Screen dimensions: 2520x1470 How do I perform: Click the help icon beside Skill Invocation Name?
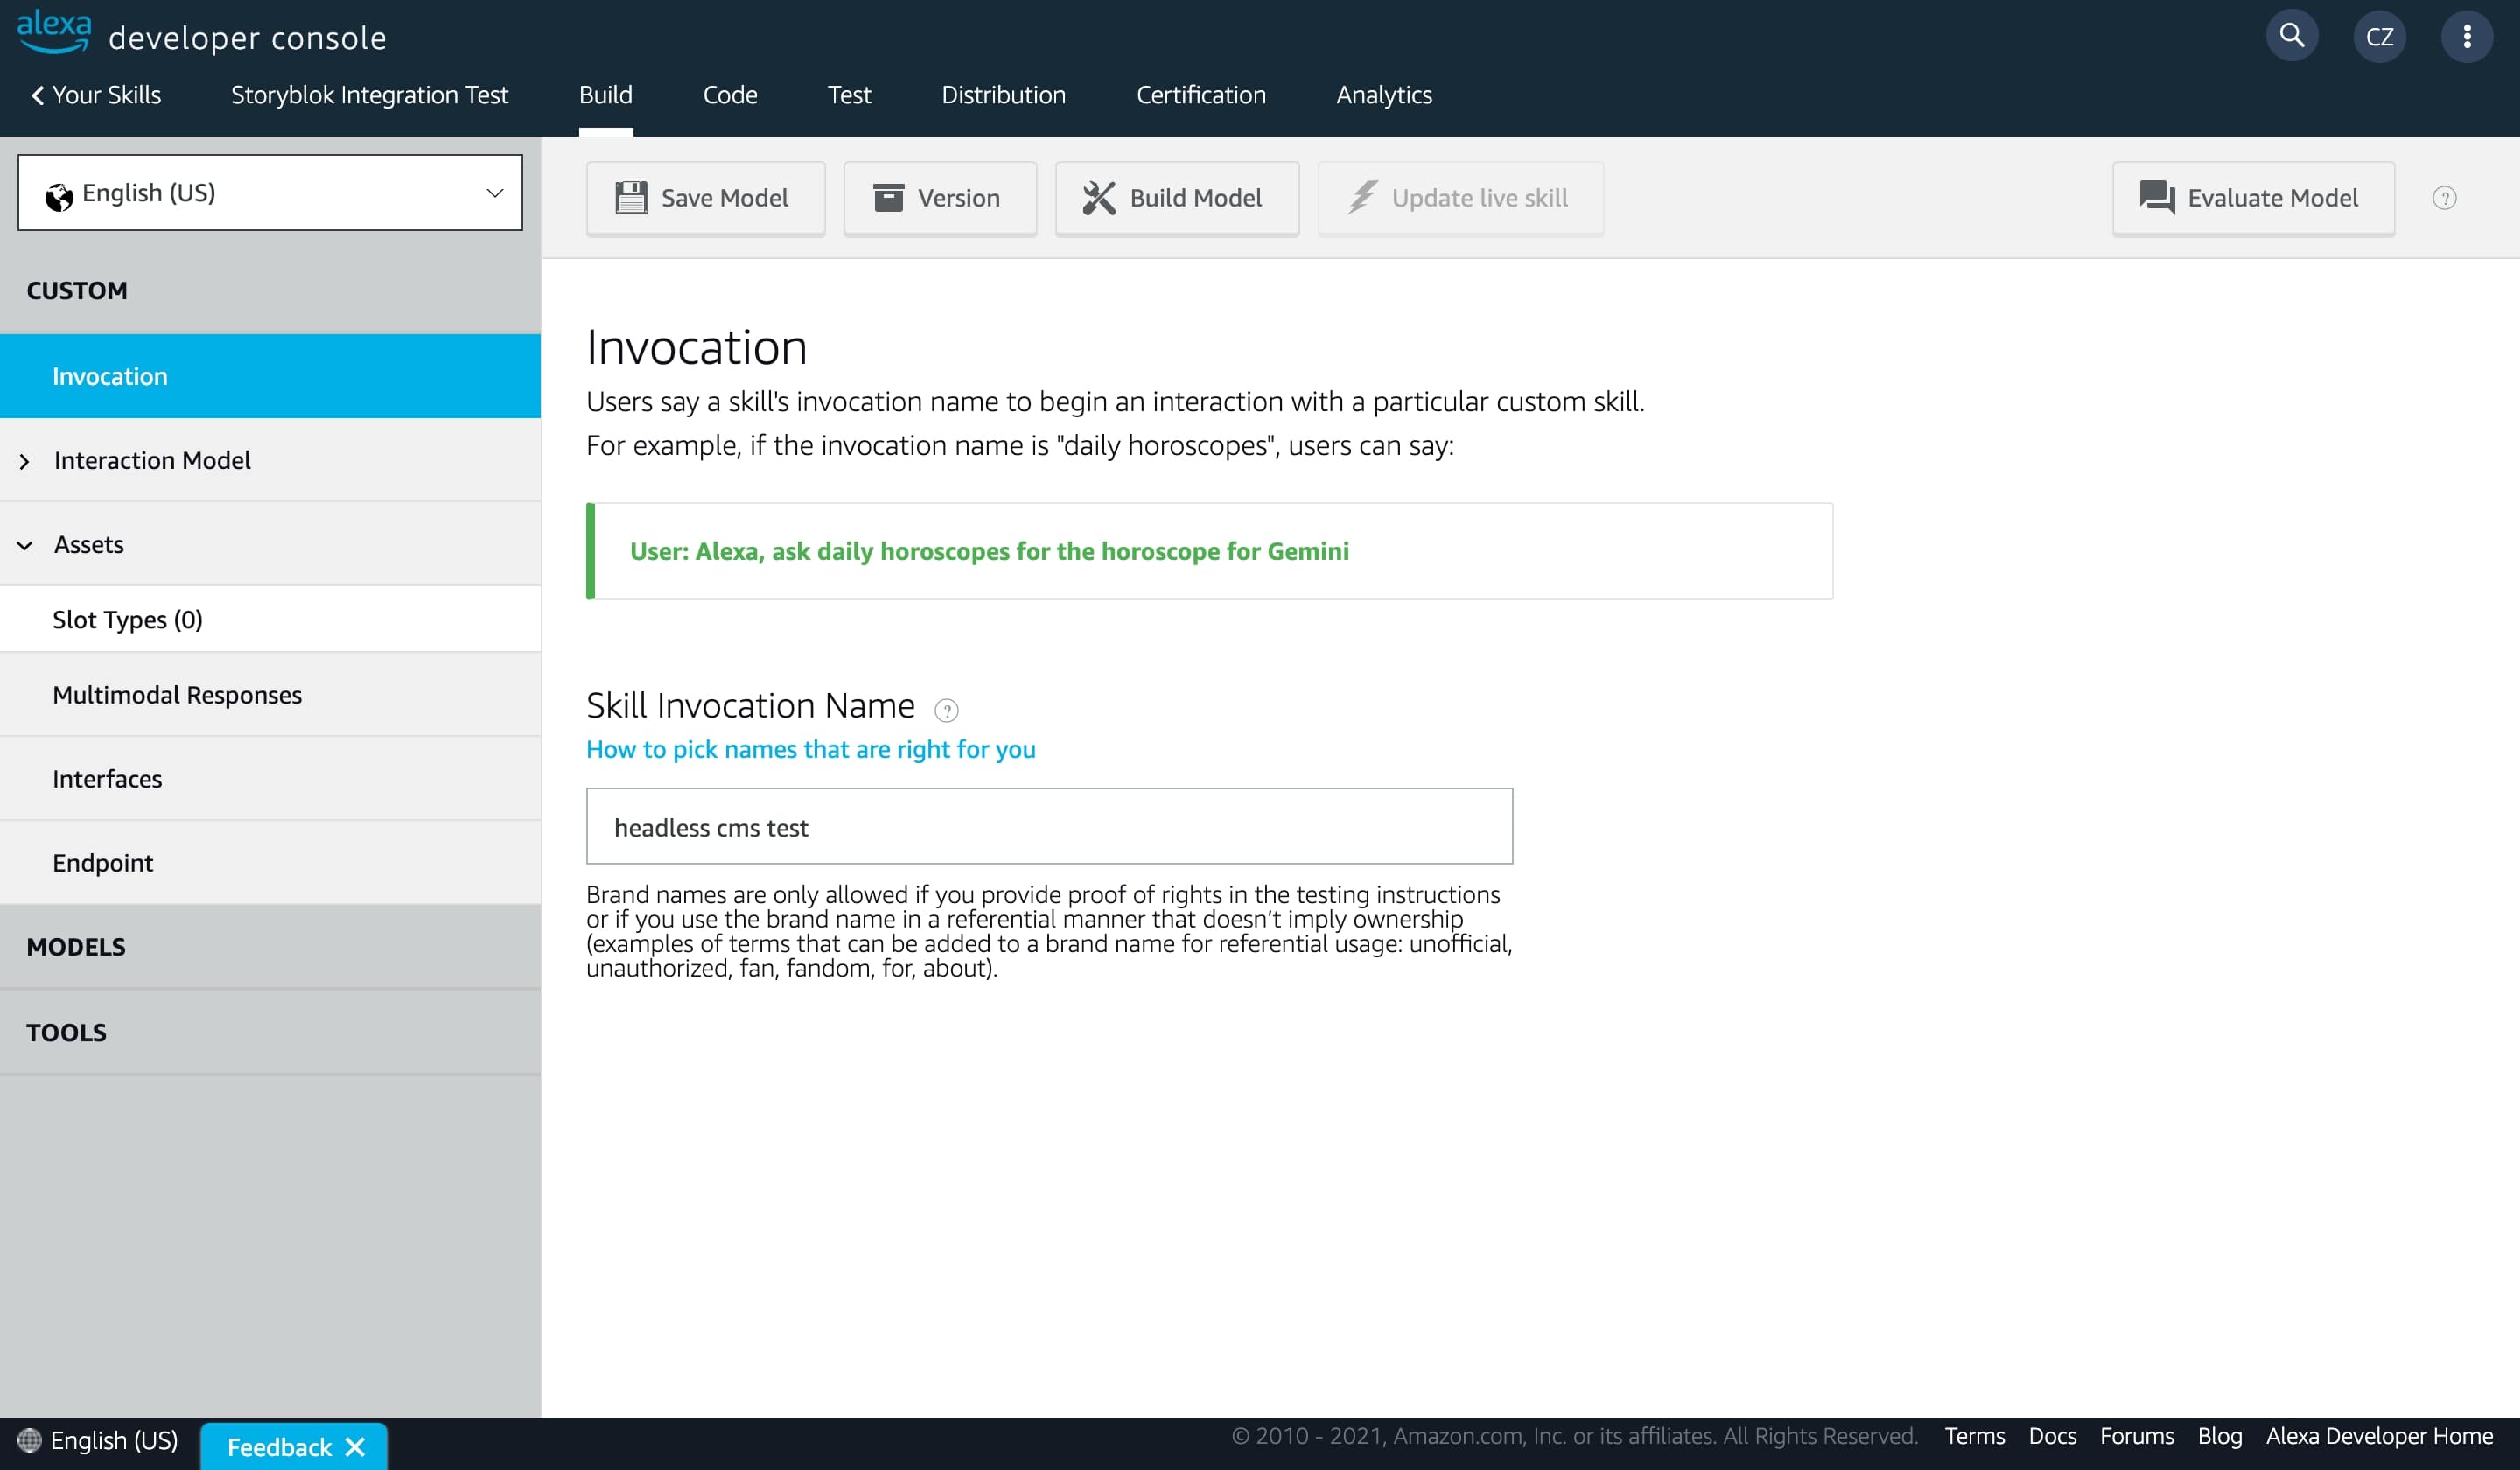coord(946,710)
